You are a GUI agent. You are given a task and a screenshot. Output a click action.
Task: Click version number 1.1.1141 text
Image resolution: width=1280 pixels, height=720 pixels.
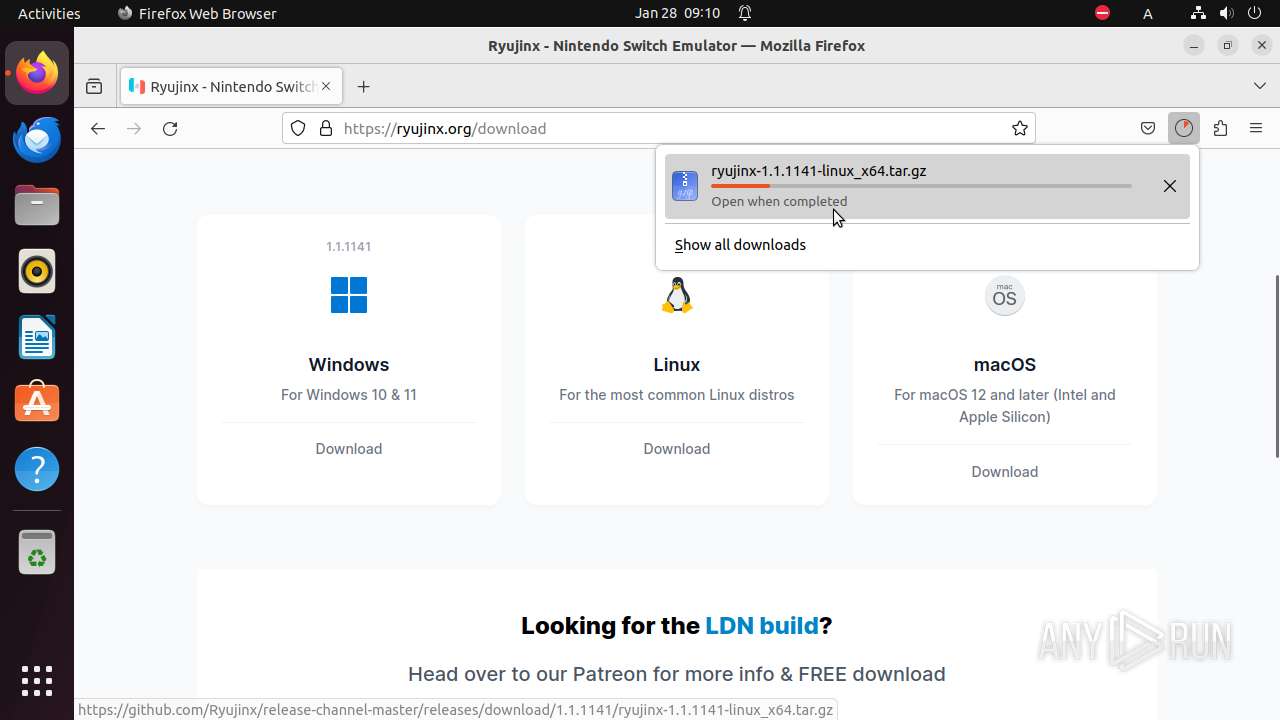(349, 246)
